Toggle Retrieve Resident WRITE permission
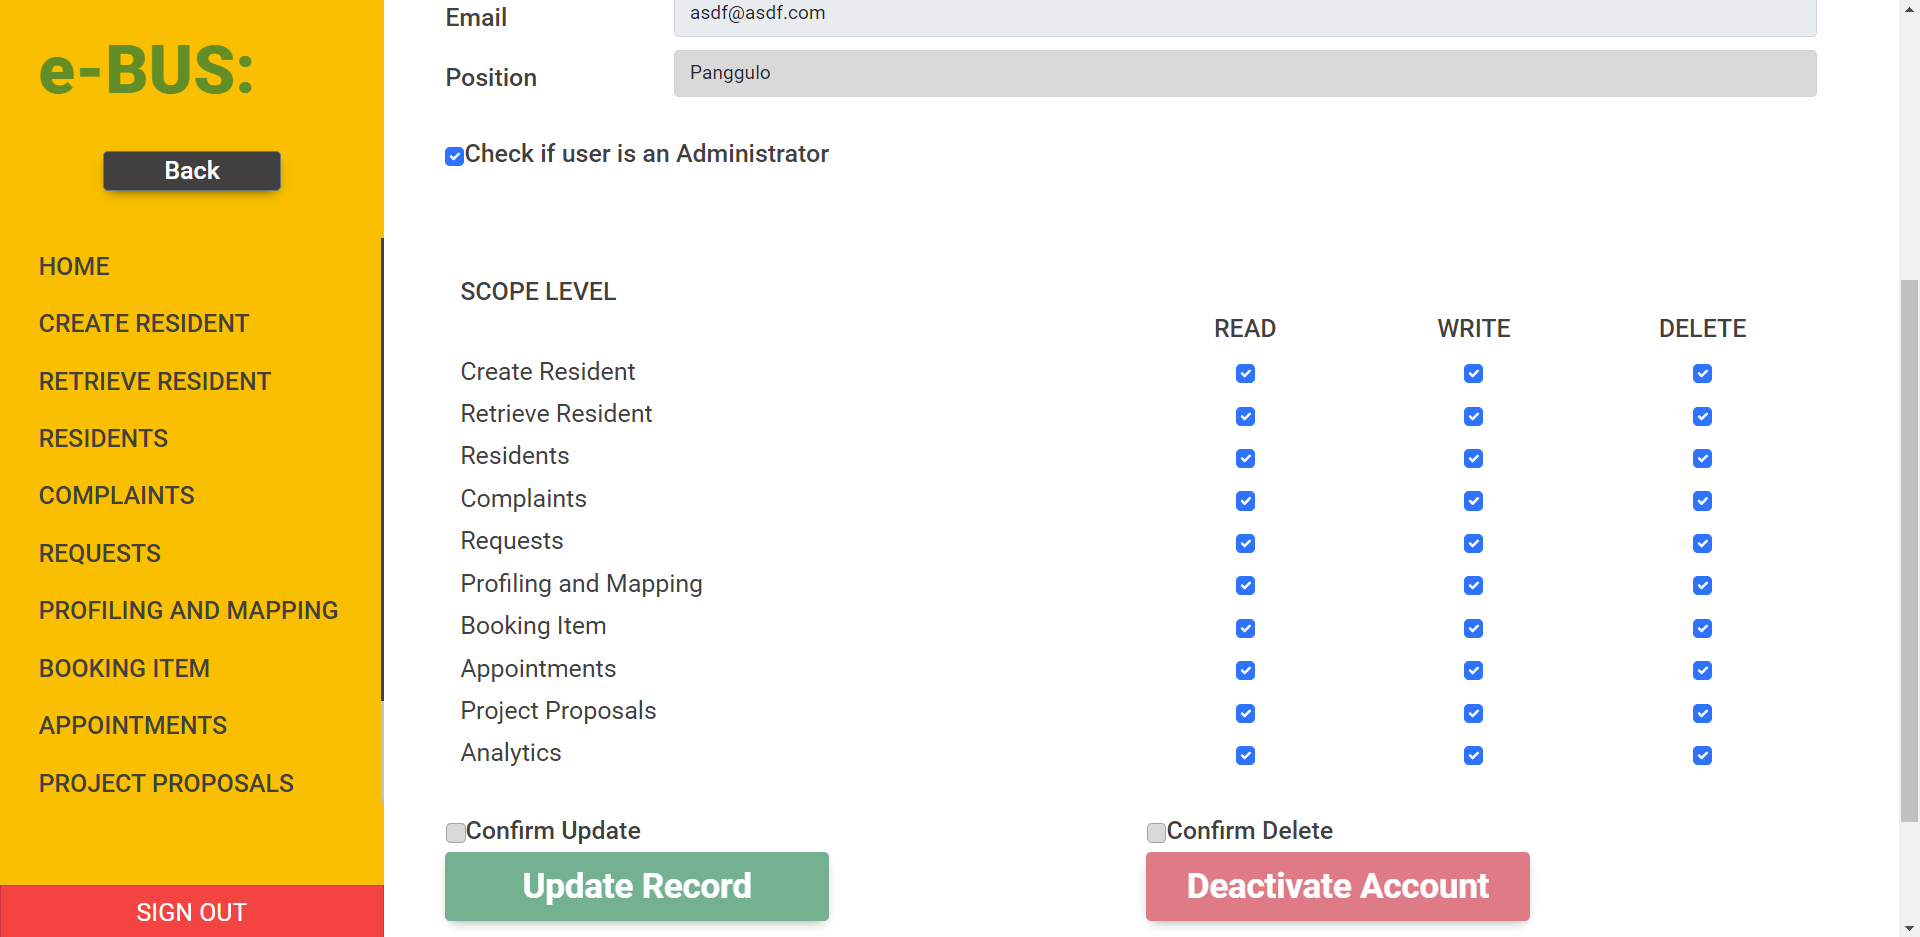The width and height of the screenshot is (1920, 937). [x=1473, y=416]
